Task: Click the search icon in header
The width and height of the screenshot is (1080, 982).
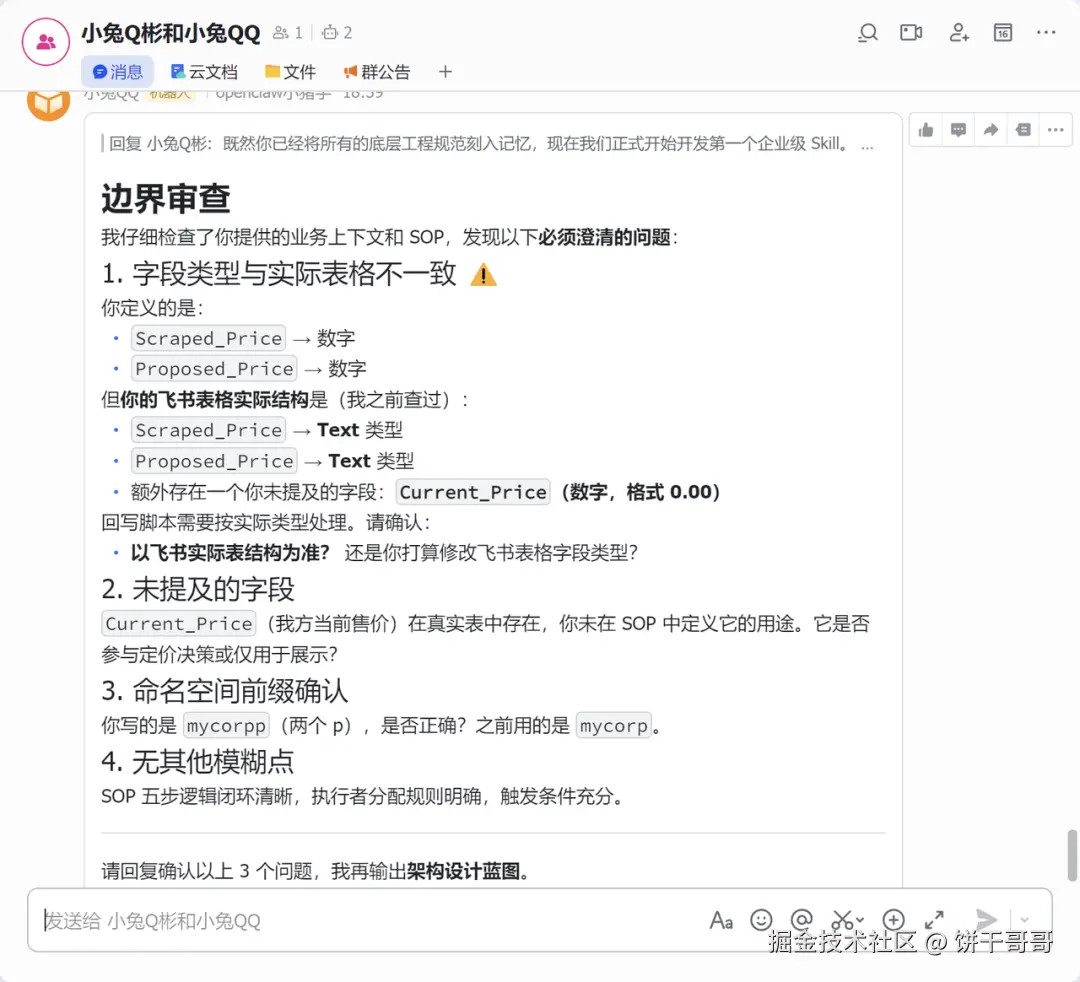Action: [868, 32]
